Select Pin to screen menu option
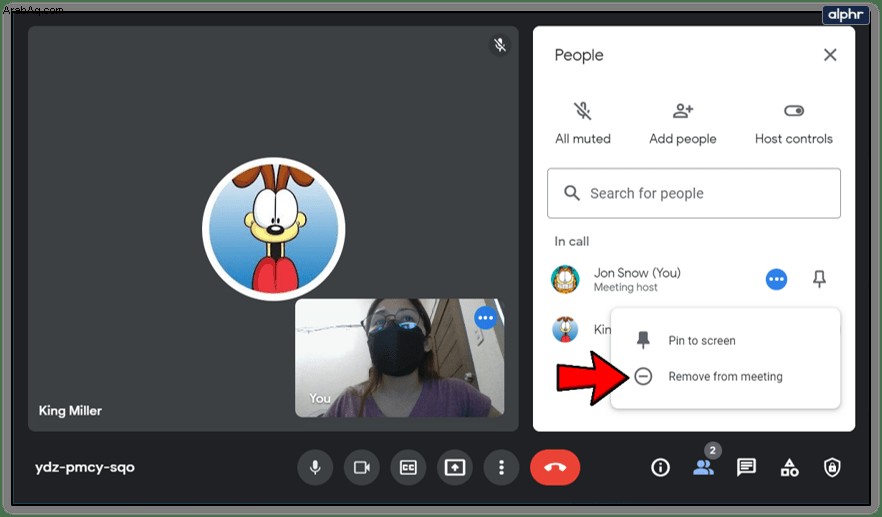The height and width of the screenshot is (517, 882). point(725,340)
